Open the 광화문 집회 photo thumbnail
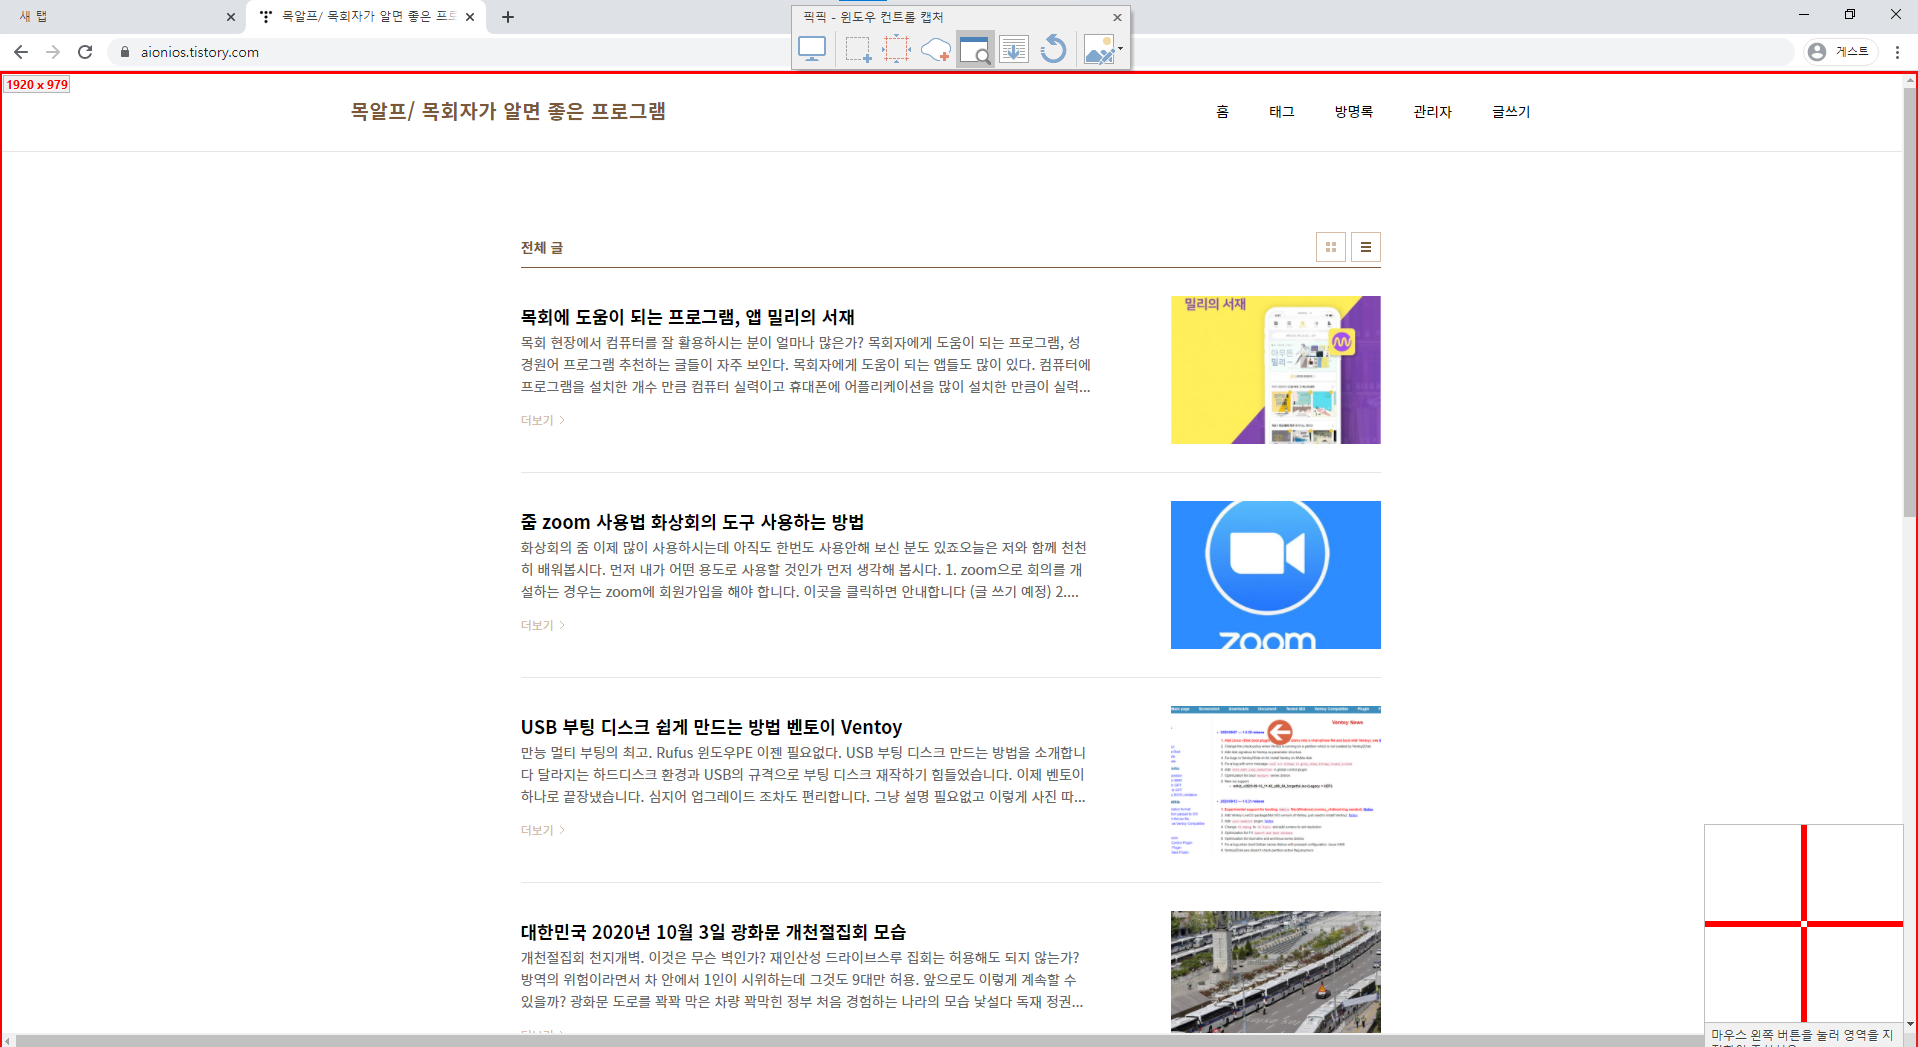1918x1047 pixels. (x=1276, y=972)
